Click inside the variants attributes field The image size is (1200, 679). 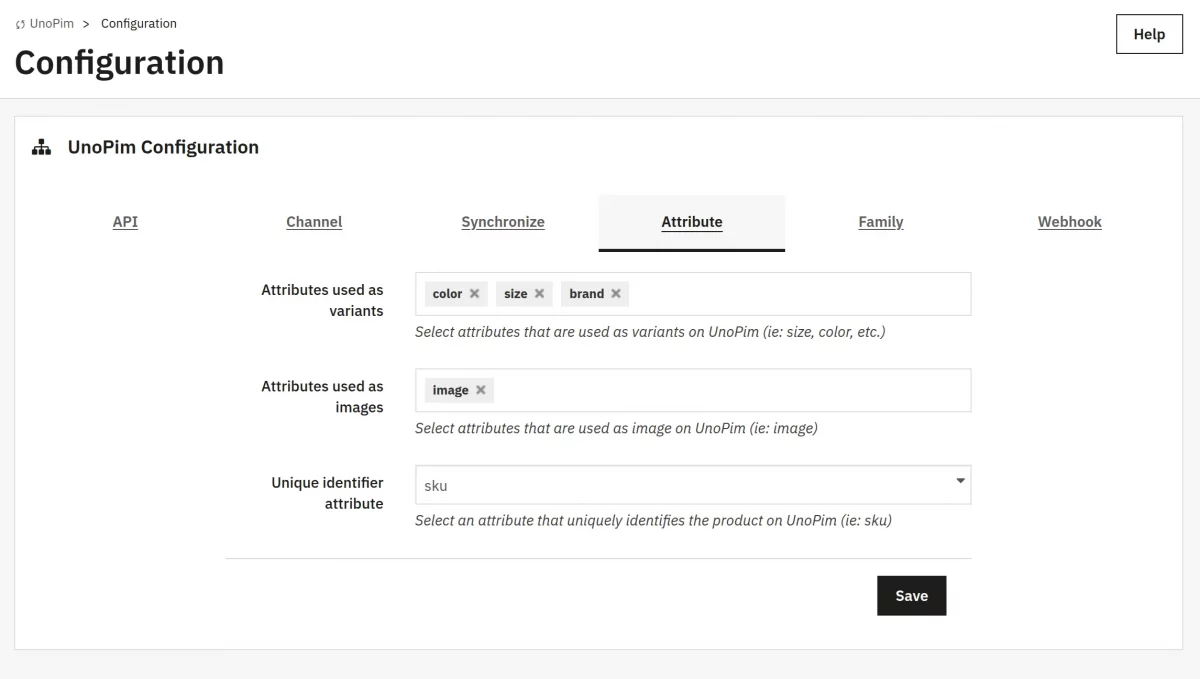click(x=693, y=294)
